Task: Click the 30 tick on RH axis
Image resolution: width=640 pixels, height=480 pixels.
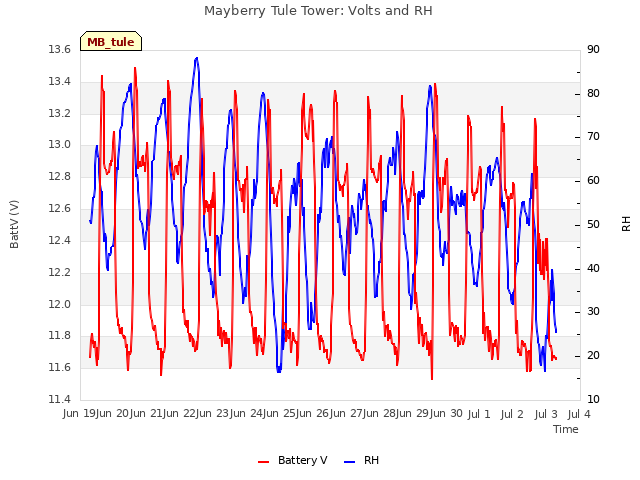Action: tap(593, 312)
